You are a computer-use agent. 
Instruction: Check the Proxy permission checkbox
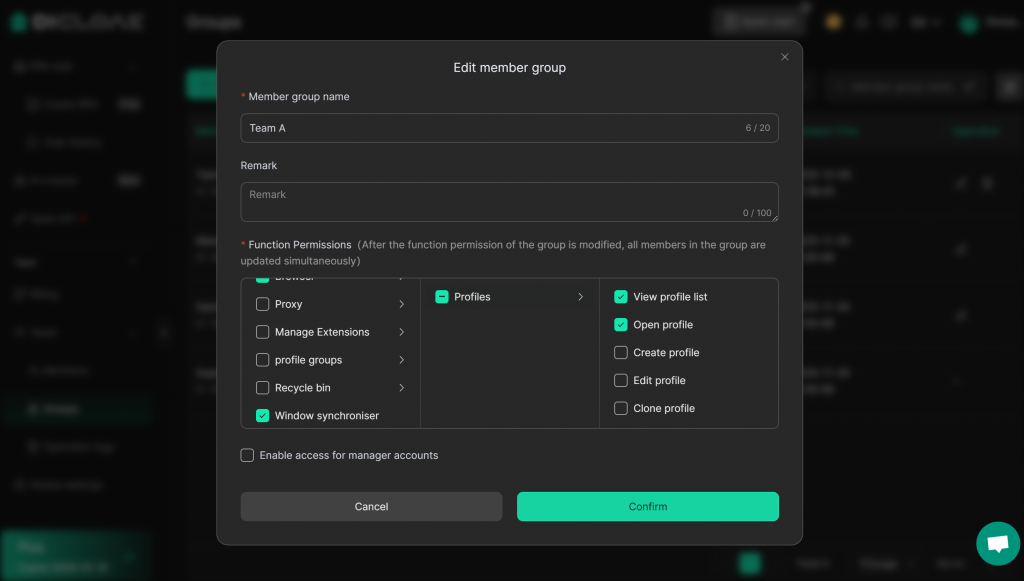(x=263, y=304)
